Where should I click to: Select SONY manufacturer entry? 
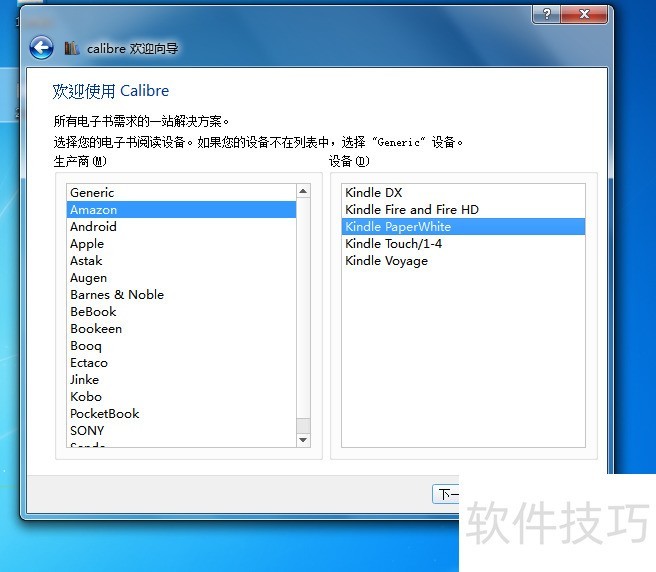click(x=181, y=431)
